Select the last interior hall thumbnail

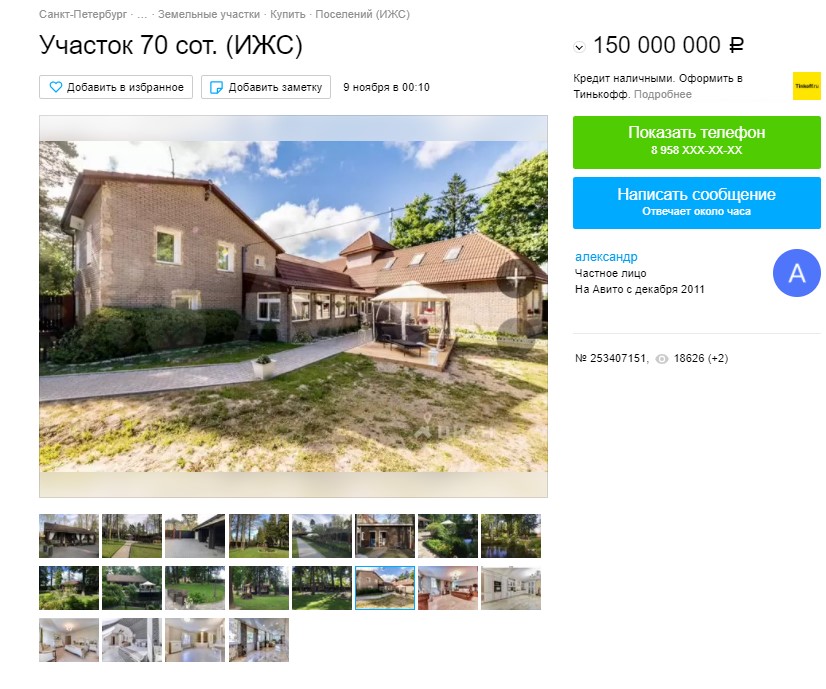tap(259, 640)
